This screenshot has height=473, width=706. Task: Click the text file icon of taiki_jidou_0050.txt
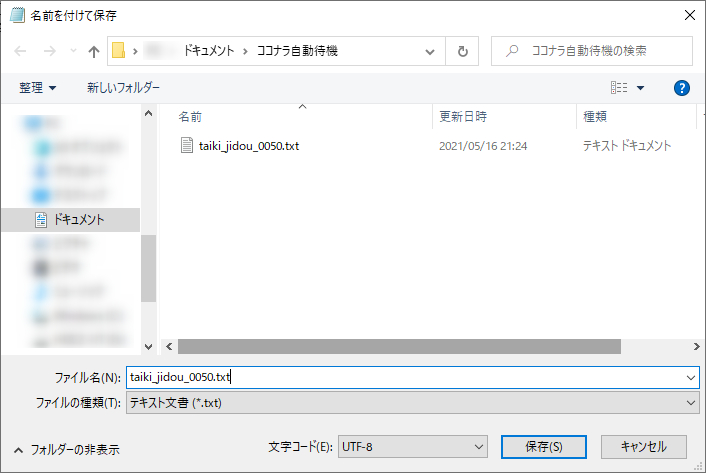coord(187,145)
